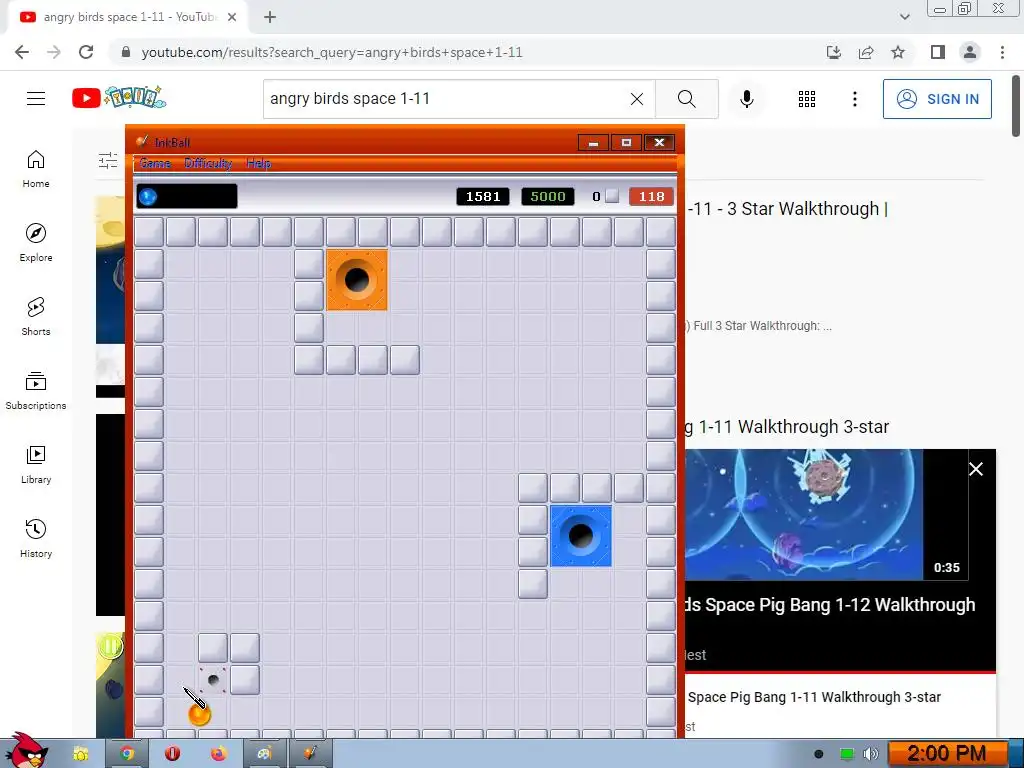
Task: Open Home in YouTube sidebar
Action: (x=36, y=169)
